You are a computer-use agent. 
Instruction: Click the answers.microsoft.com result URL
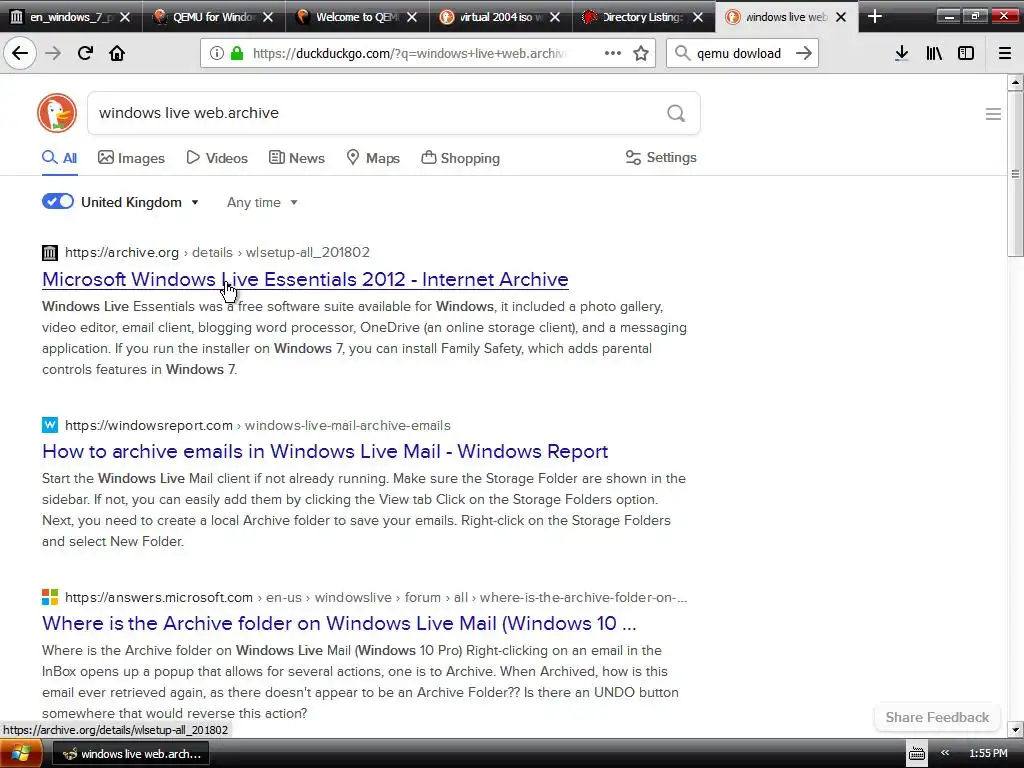click(376, 597)
